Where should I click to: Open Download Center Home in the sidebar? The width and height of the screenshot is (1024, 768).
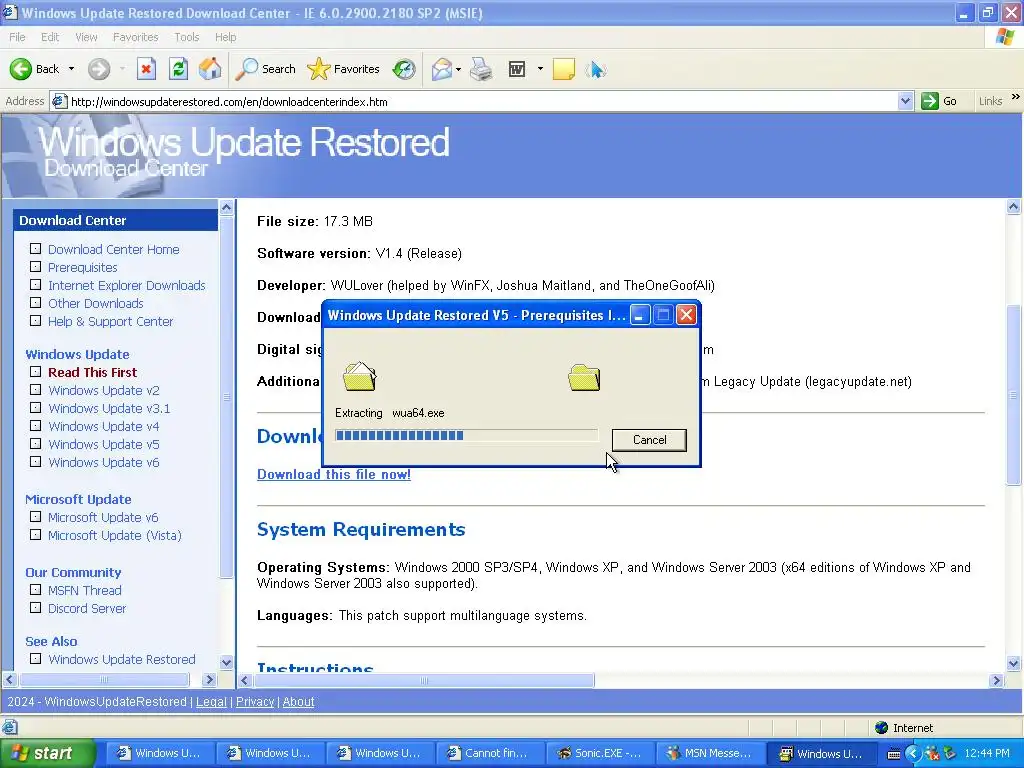(x=114, y=249)
